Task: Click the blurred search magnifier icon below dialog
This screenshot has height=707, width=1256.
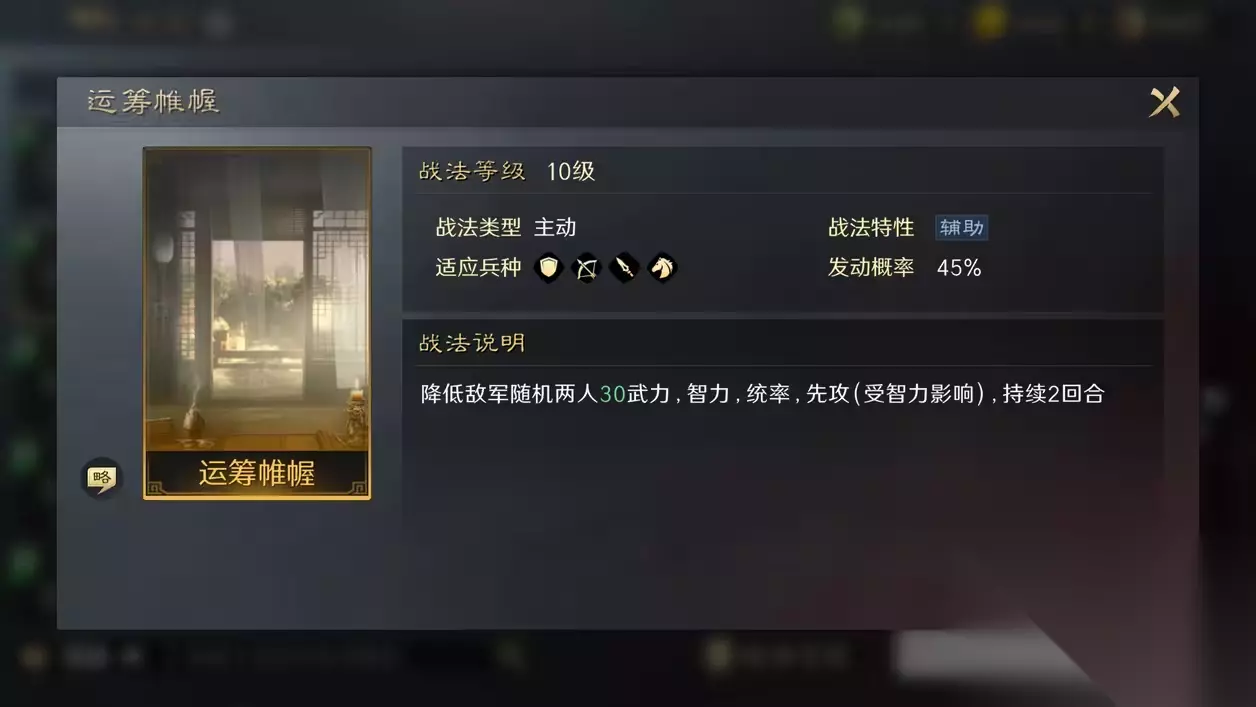Action: 511,656
